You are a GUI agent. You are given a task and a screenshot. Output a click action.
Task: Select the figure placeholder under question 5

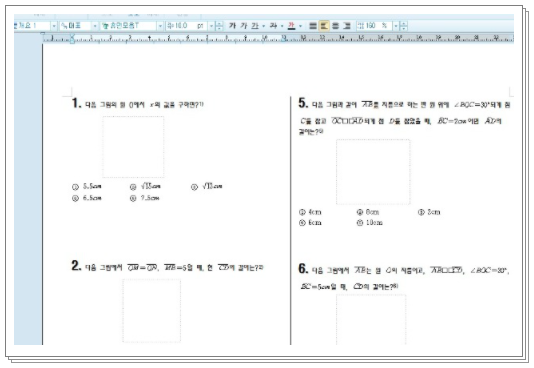click(x=373, y=172)
